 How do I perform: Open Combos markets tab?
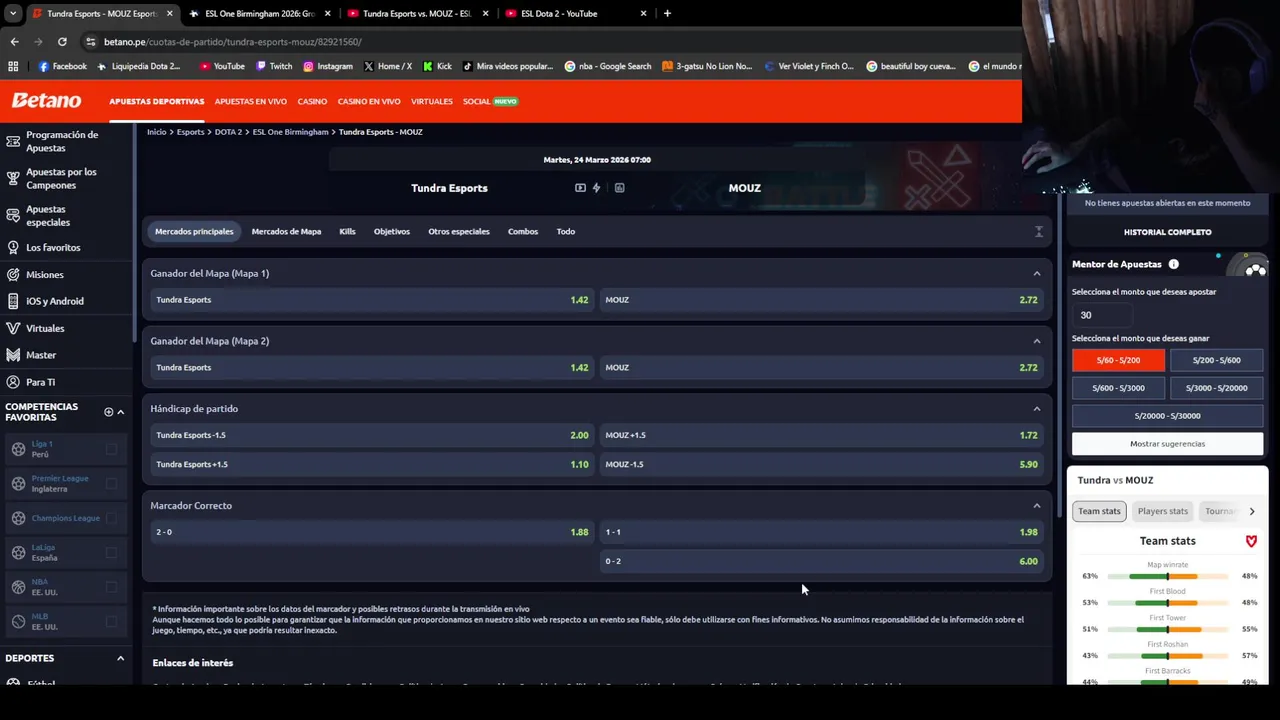(523, 231)
